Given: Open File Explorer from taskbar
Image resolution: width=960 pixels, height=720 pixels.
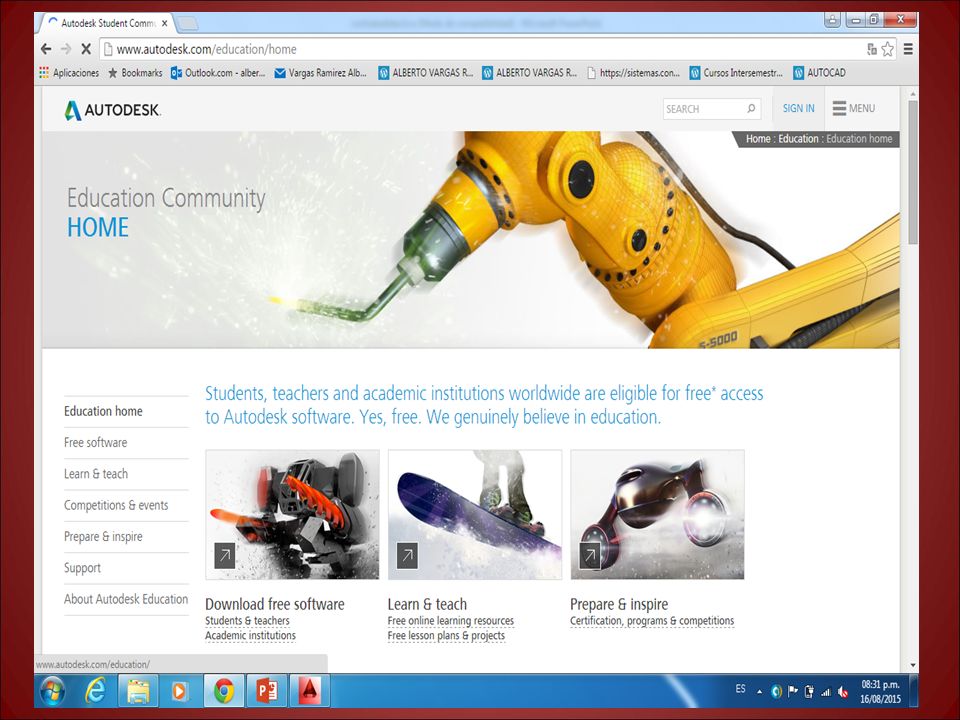Looking at the screenshot, I should tap(138, 691).
